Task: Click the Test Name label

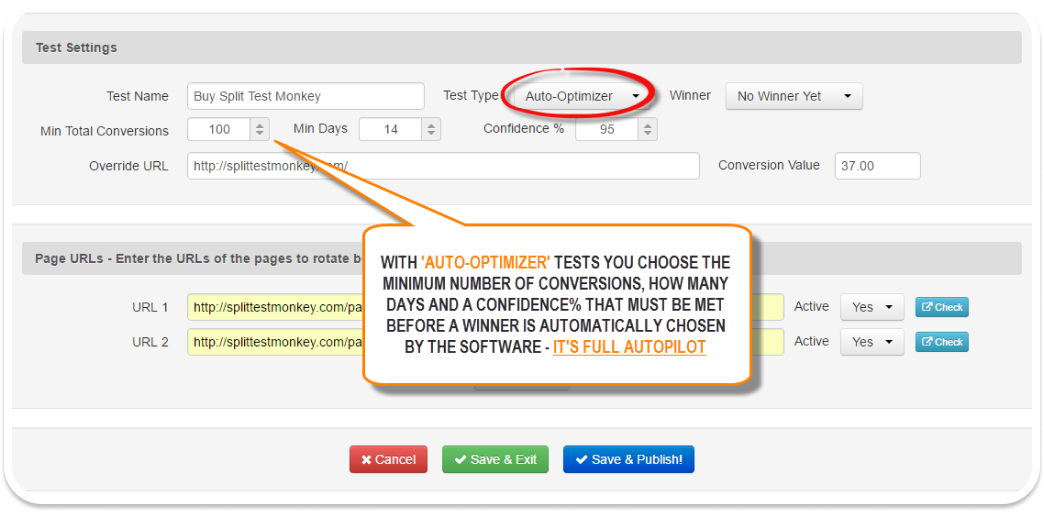Action: point(137,97)
